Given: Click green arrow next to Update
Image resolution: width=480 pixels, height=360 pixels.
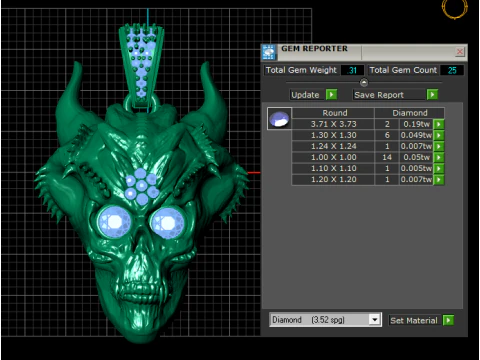Looking at the screenshot, I should point(331,95).
